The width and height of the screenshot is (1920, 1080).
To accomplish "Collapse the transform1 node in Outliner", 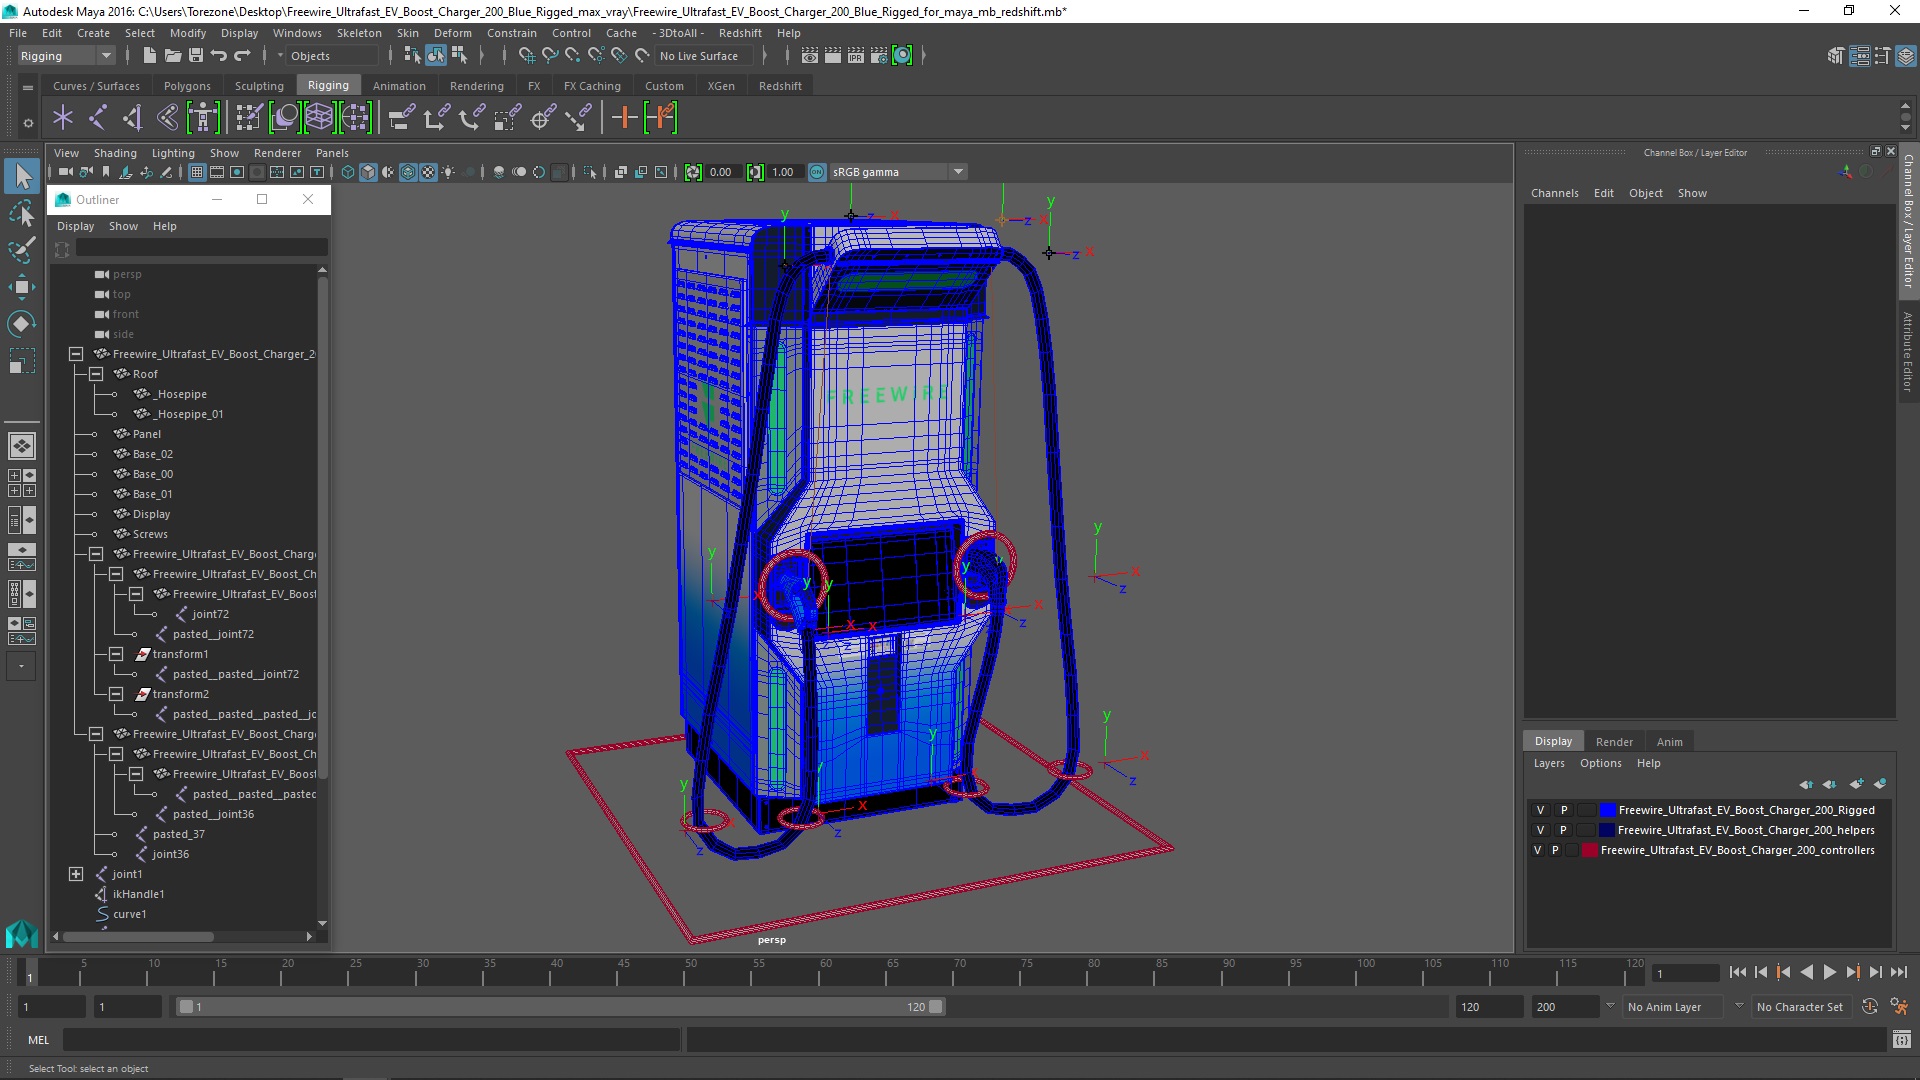I will 116,654.
